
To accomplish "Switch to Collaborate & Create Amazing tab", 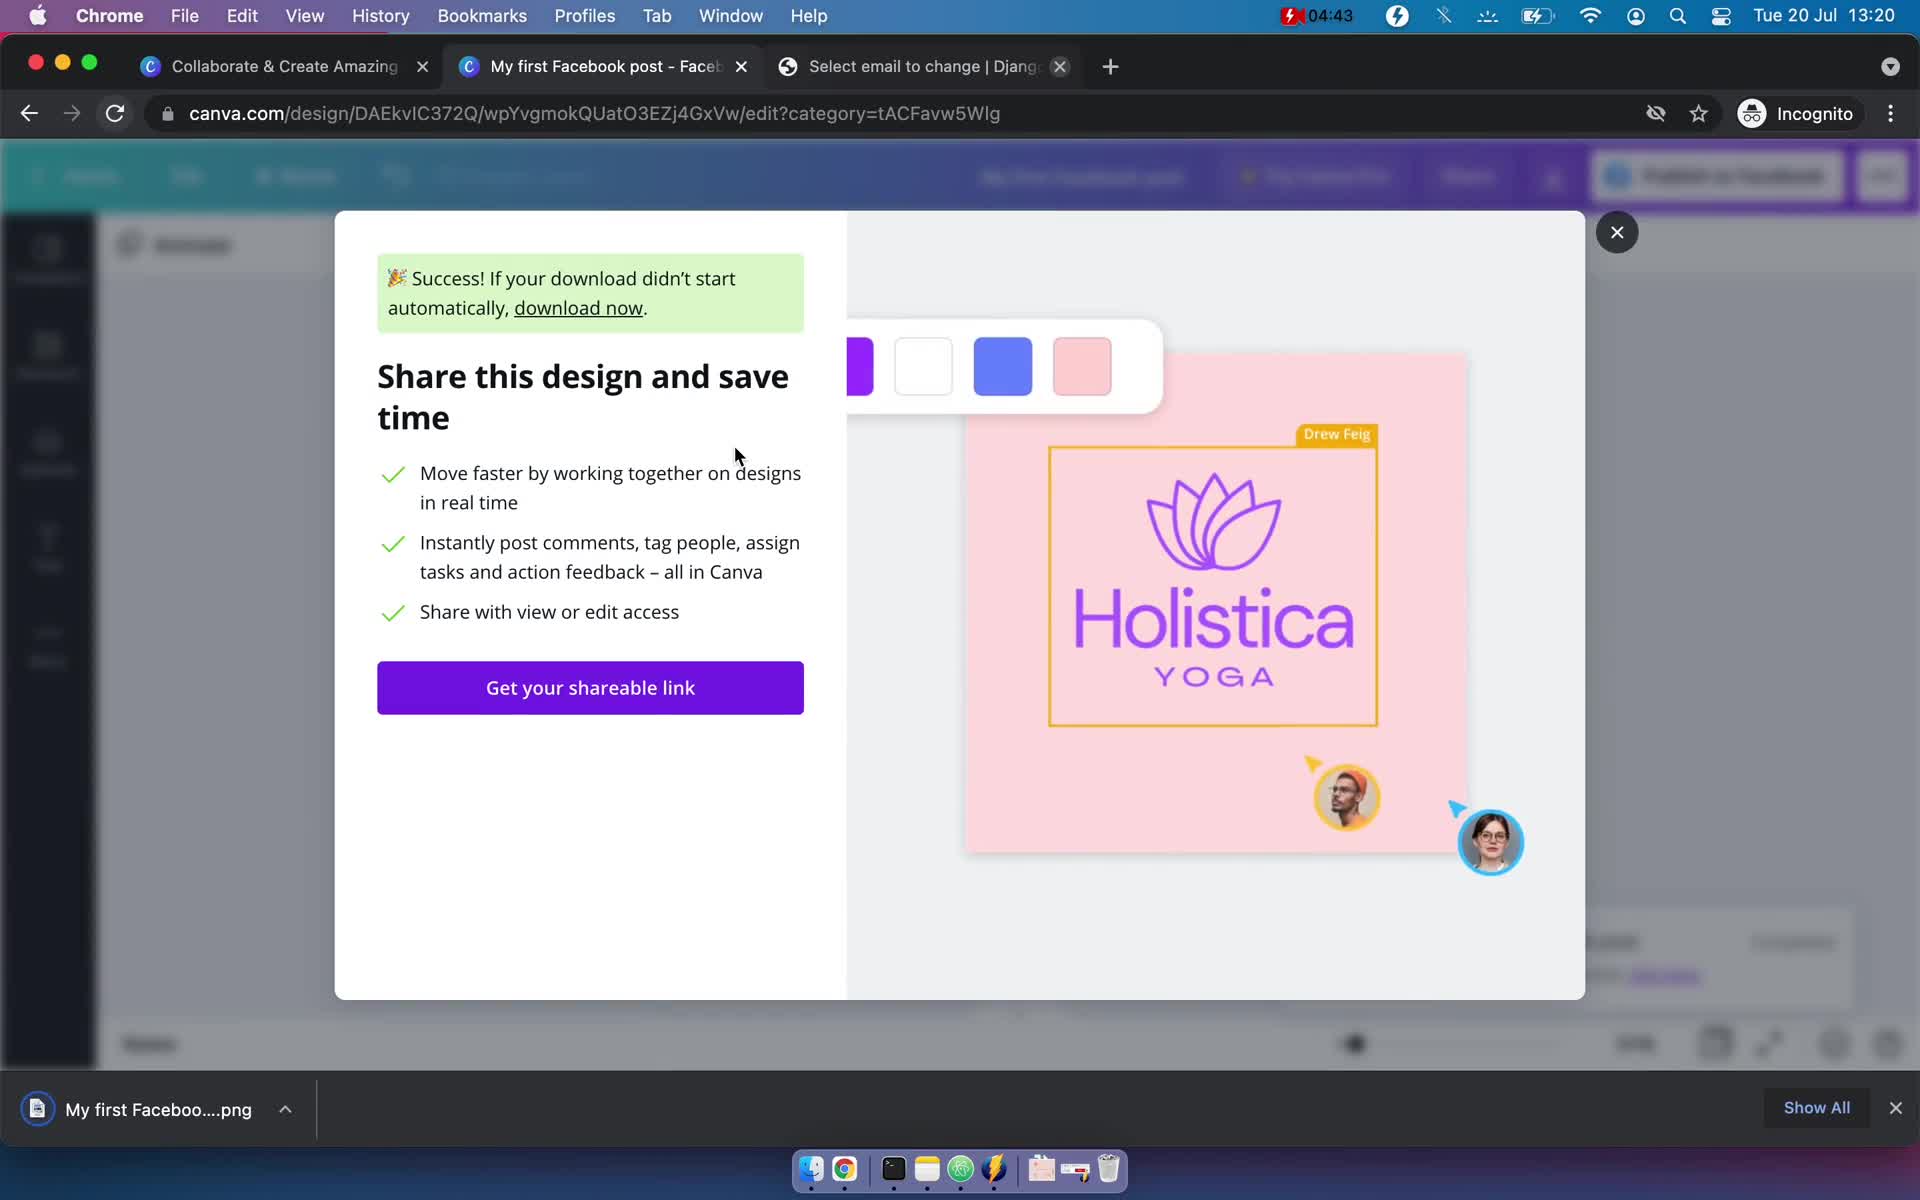I will click(284, 66).
